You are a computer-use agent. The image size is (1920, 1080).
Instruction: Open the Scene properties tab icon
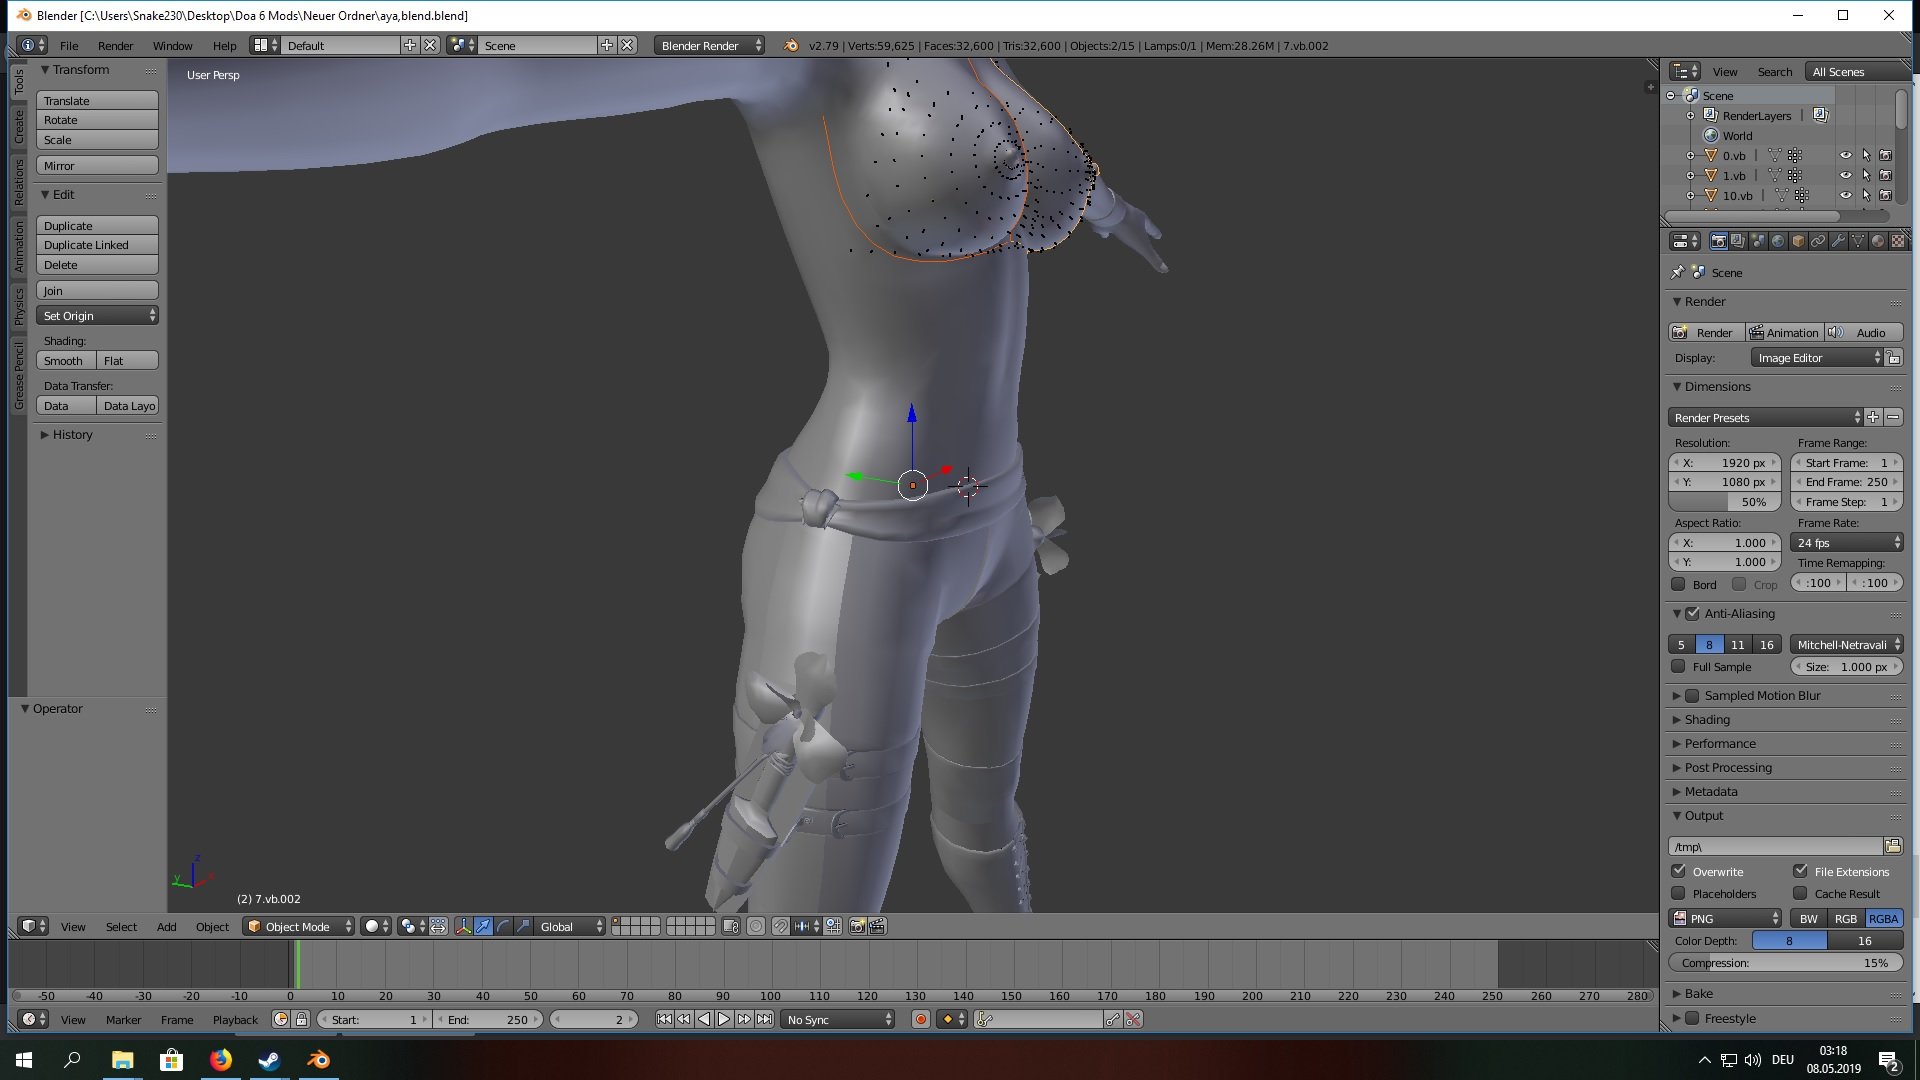pyautogui.click(x=1758, y=241)
